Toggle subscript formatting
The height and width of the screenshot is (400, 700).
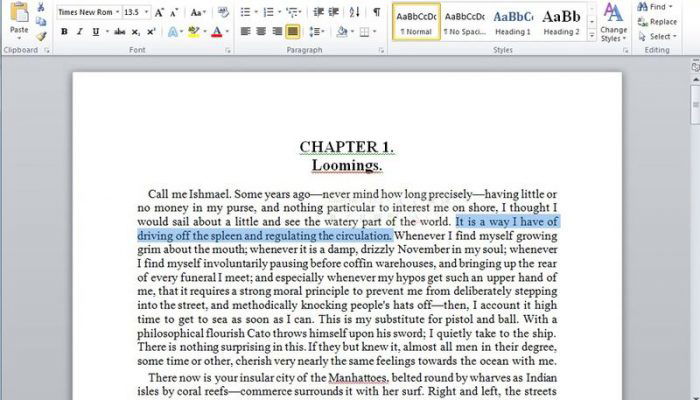coord(135,32)
